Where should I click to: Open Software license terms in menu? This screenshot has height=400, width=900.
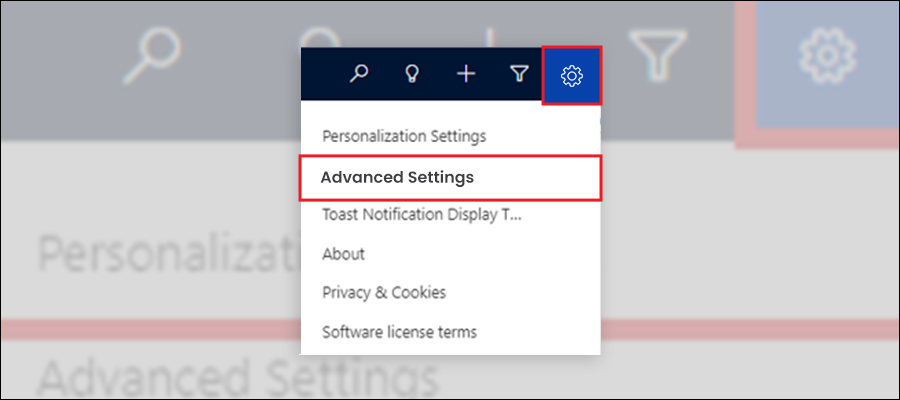point(399,332)
